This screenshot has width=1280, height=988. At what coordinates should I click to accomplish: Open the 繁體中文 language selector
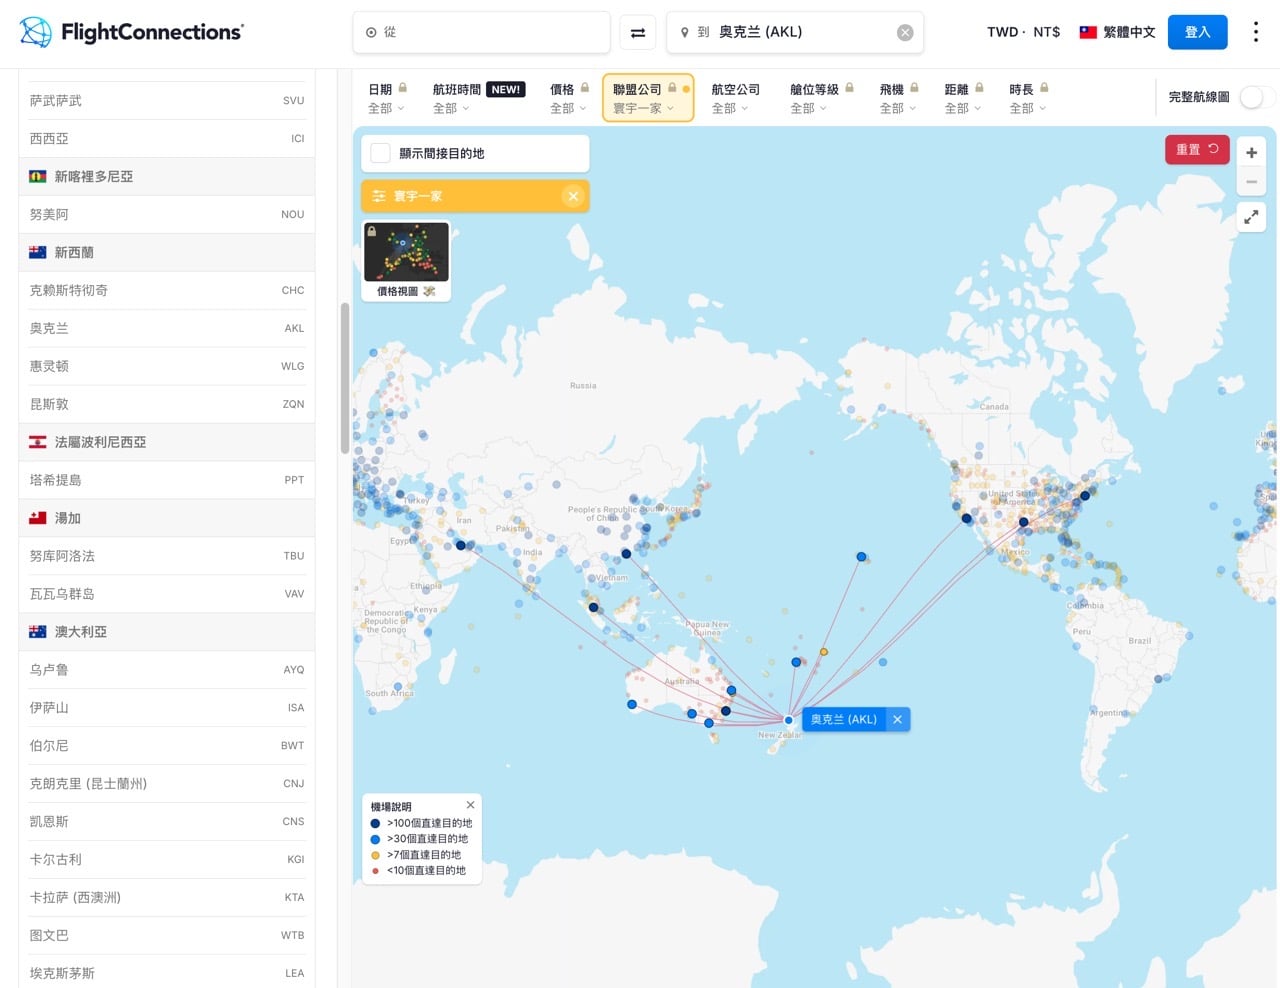coord(1117,32)
